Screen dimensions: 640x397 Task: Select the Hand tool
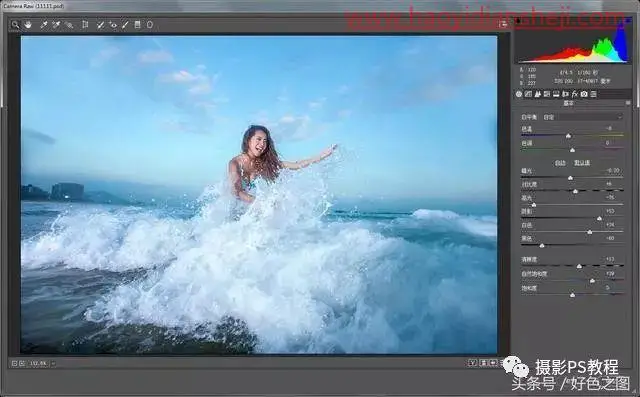click(28, 25)
